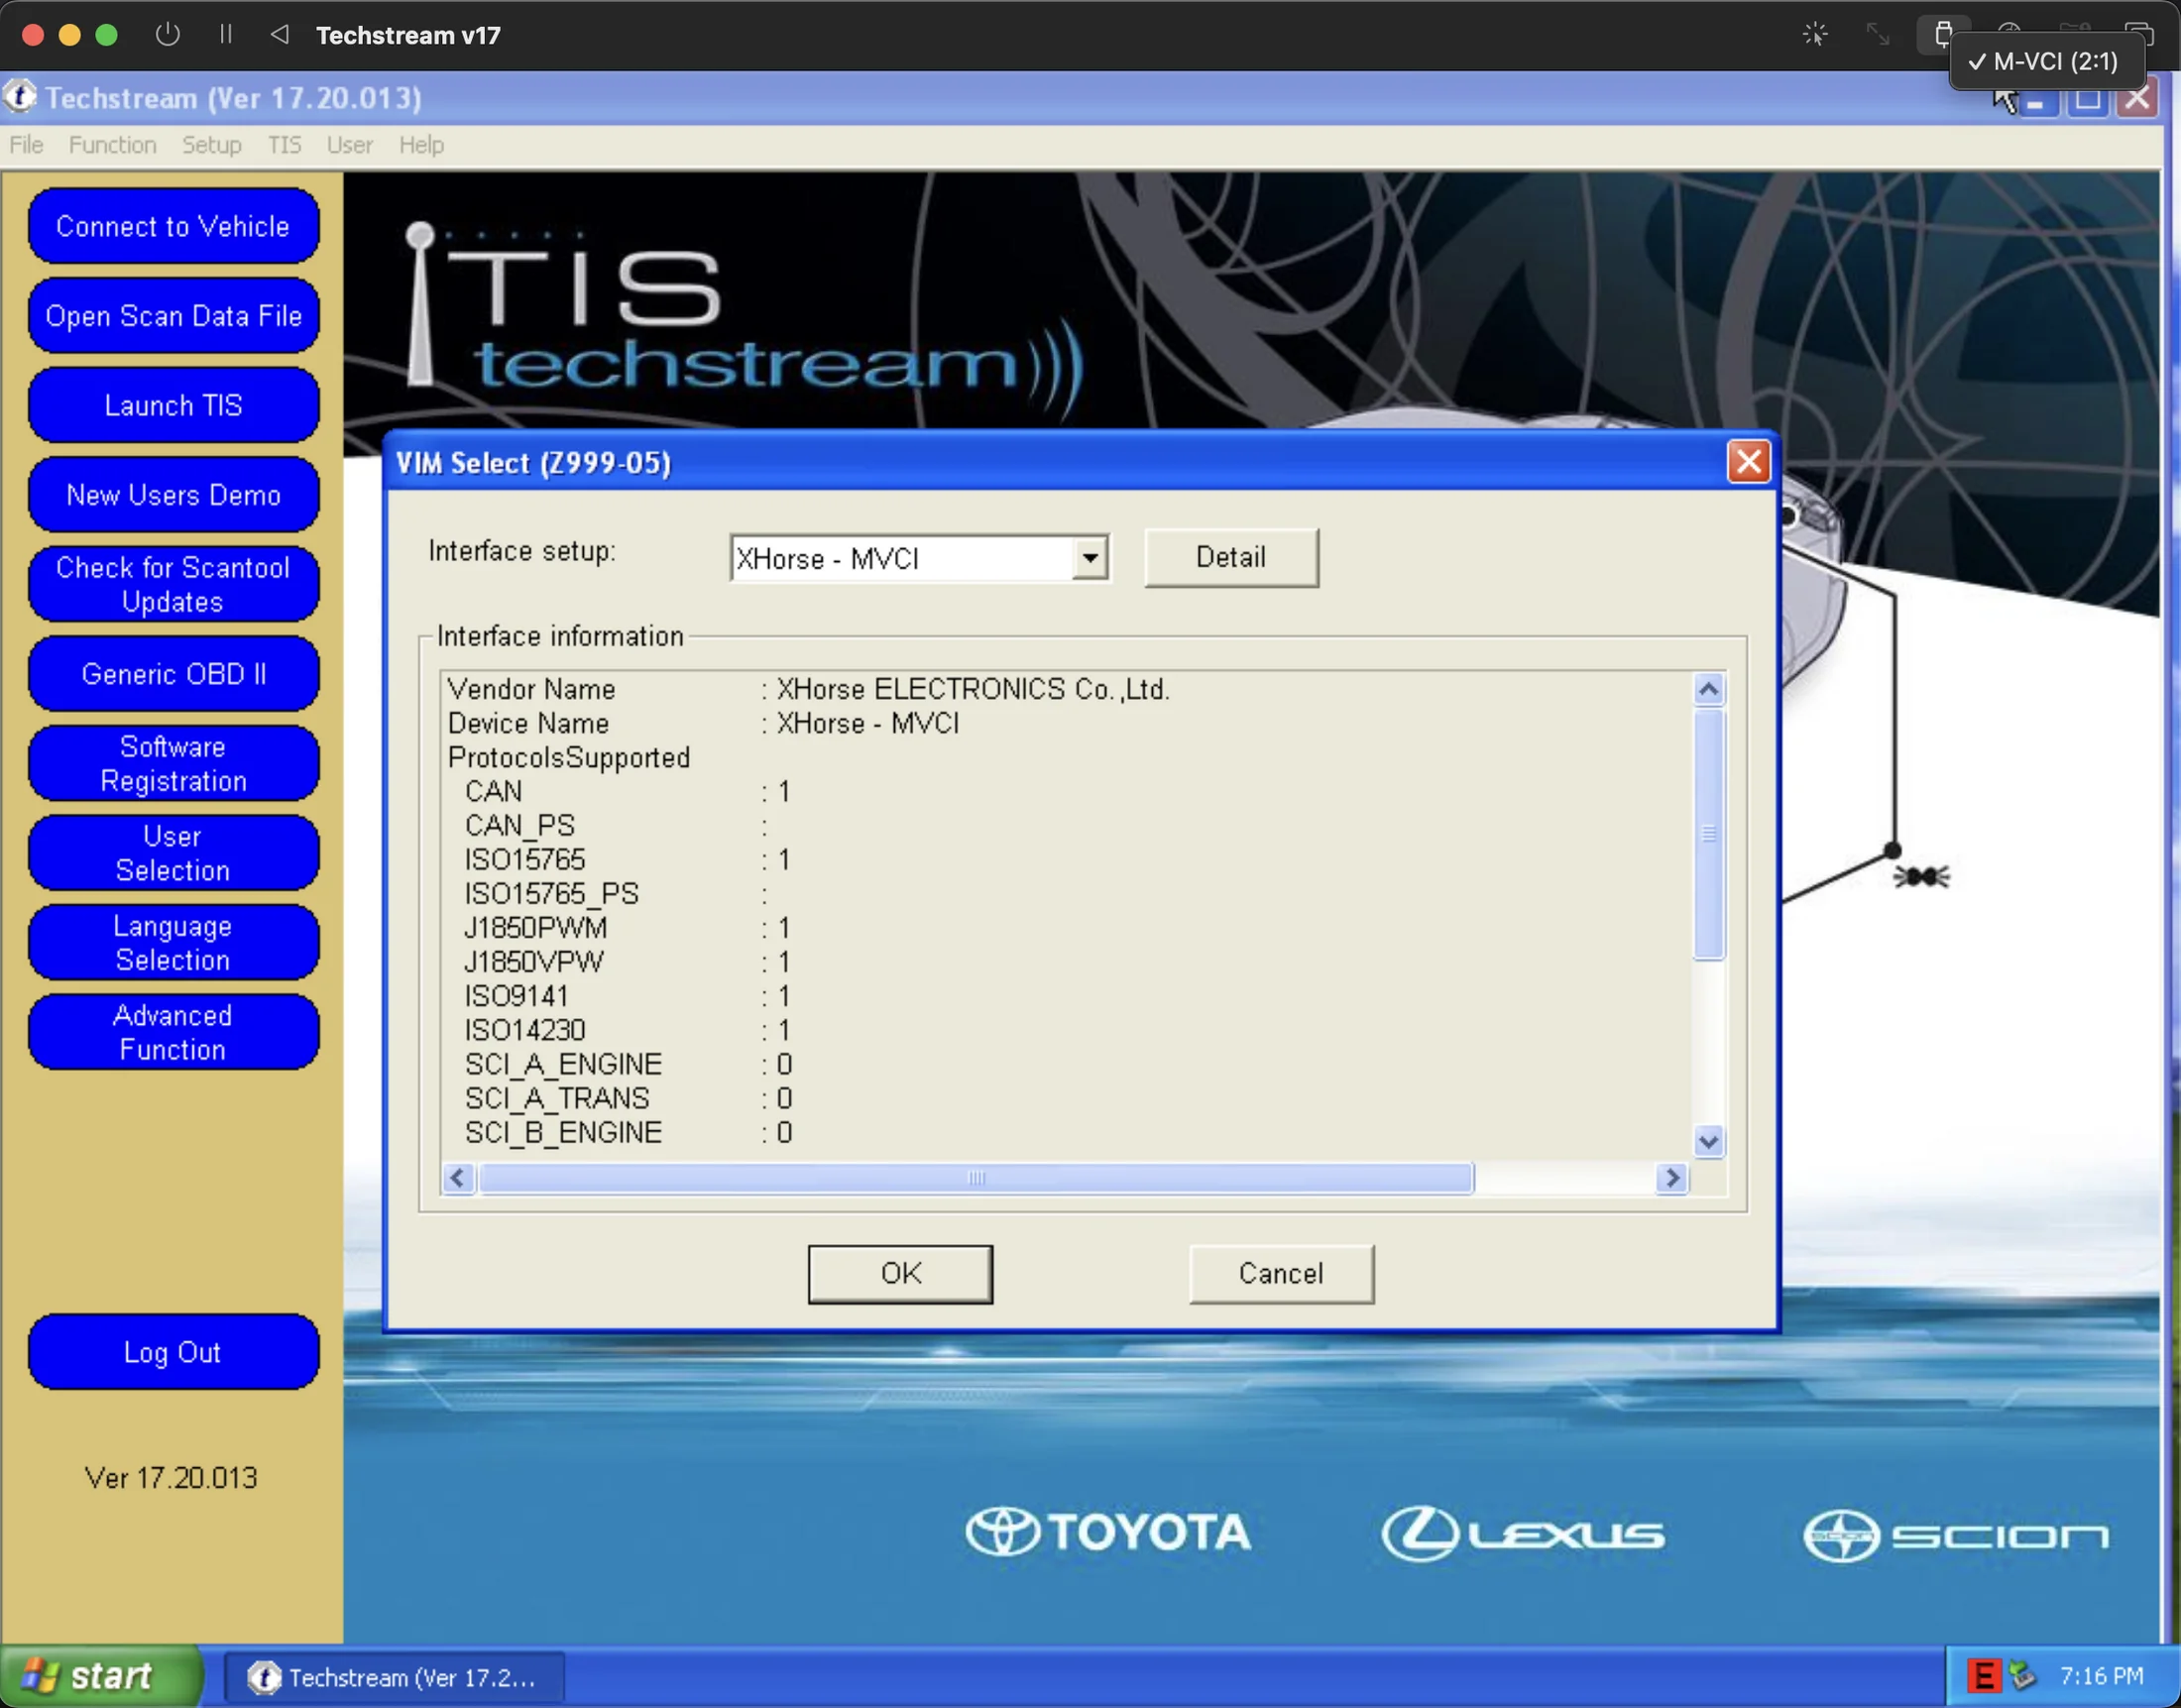Pause the virtual machine

(x=226, y=34)
